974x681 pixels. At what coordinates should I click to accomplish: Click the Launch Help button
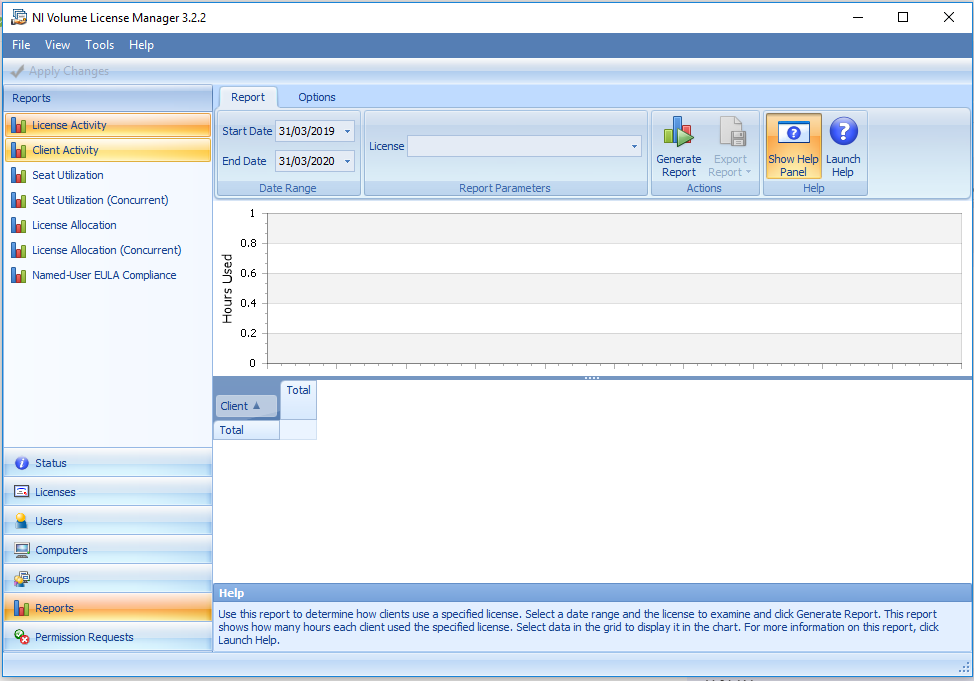pyautogui.click(x=843, y=146)
